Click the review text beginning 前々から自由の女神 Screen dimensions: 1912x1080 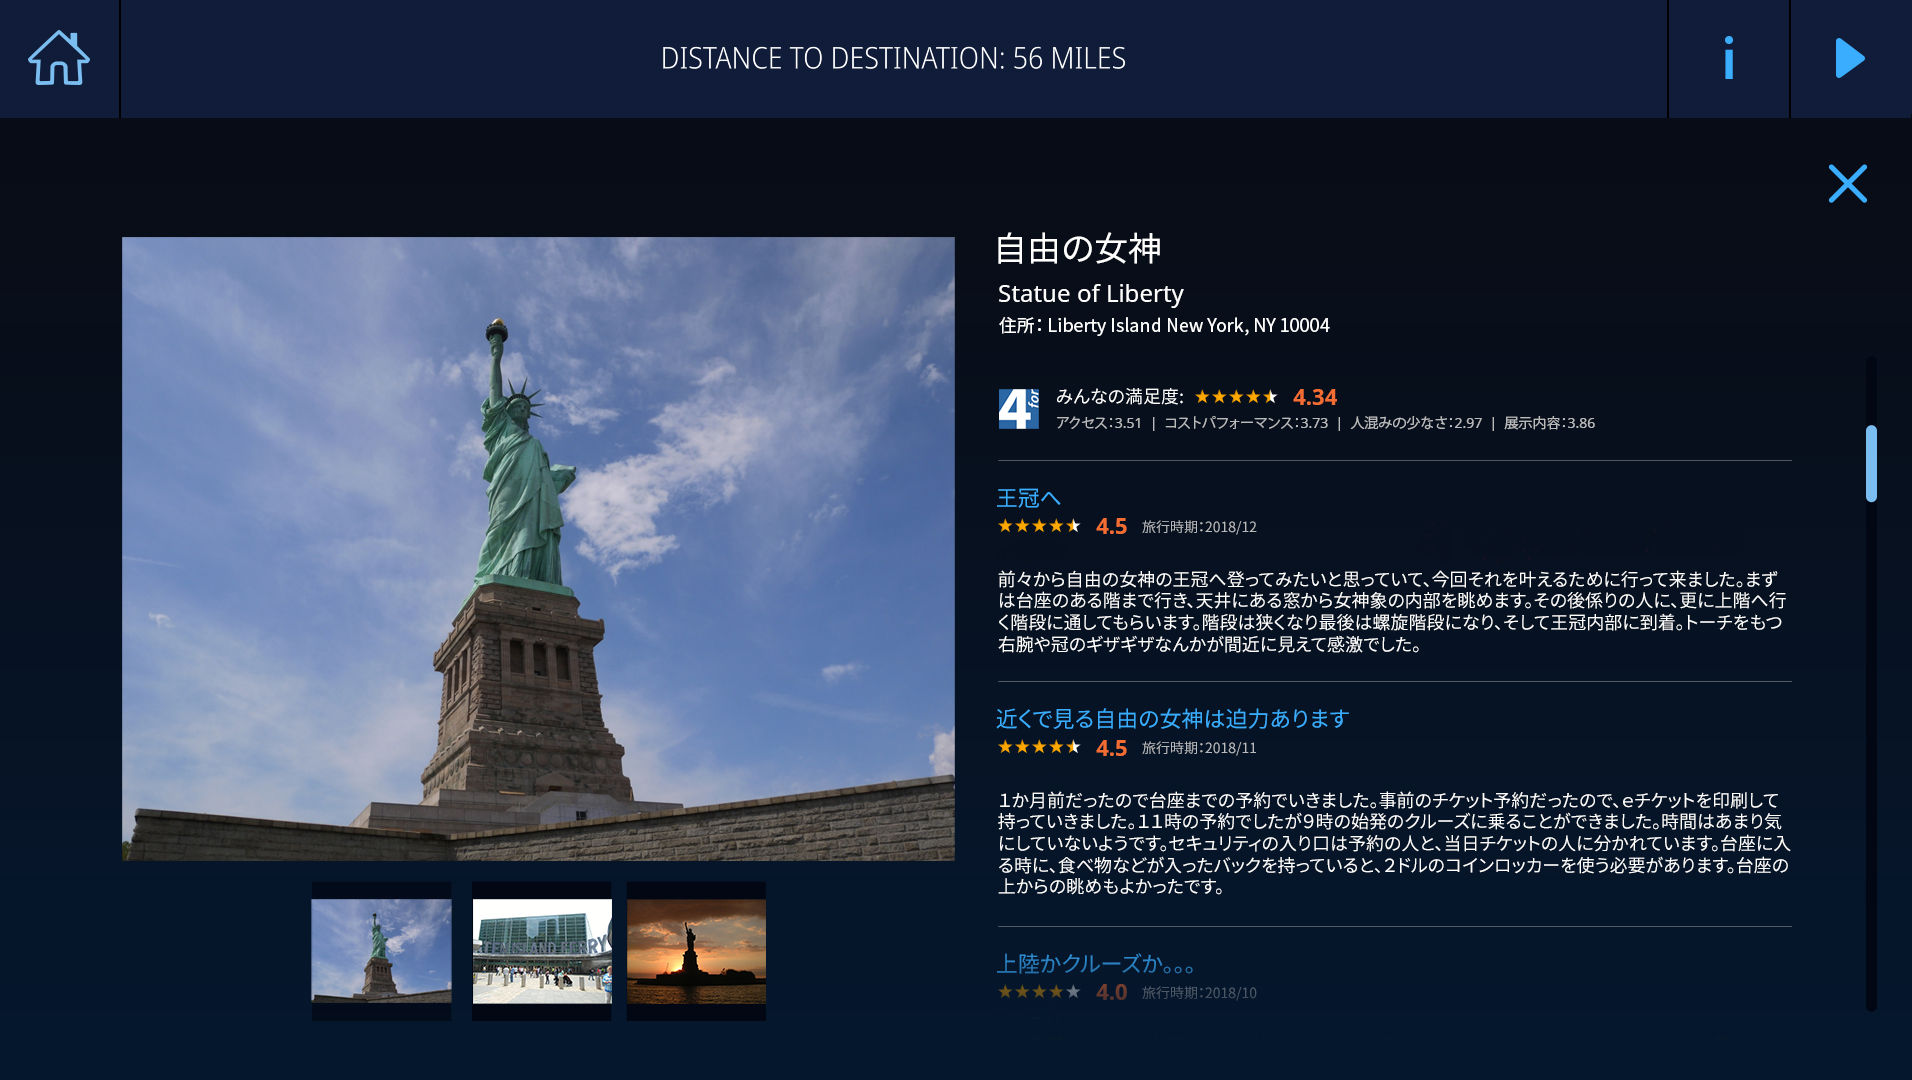pyautogui.click(x=1392, y=612)
